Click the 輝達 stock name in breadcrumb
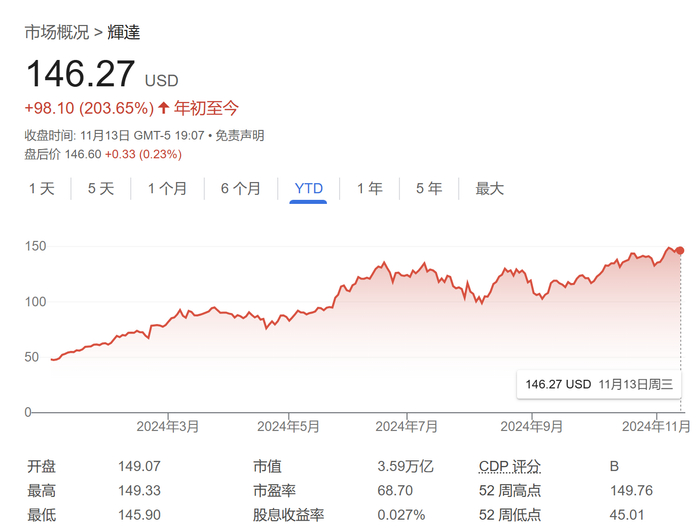 [x=124, y=33]
